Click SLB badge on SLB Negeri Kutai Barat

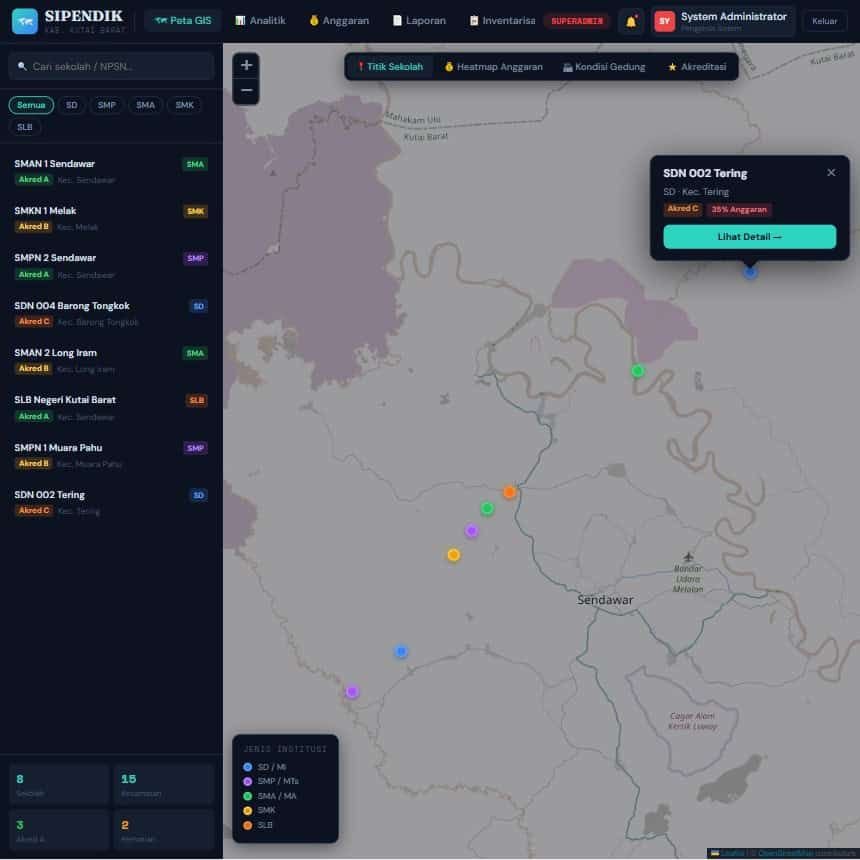(x=196, y=400)
